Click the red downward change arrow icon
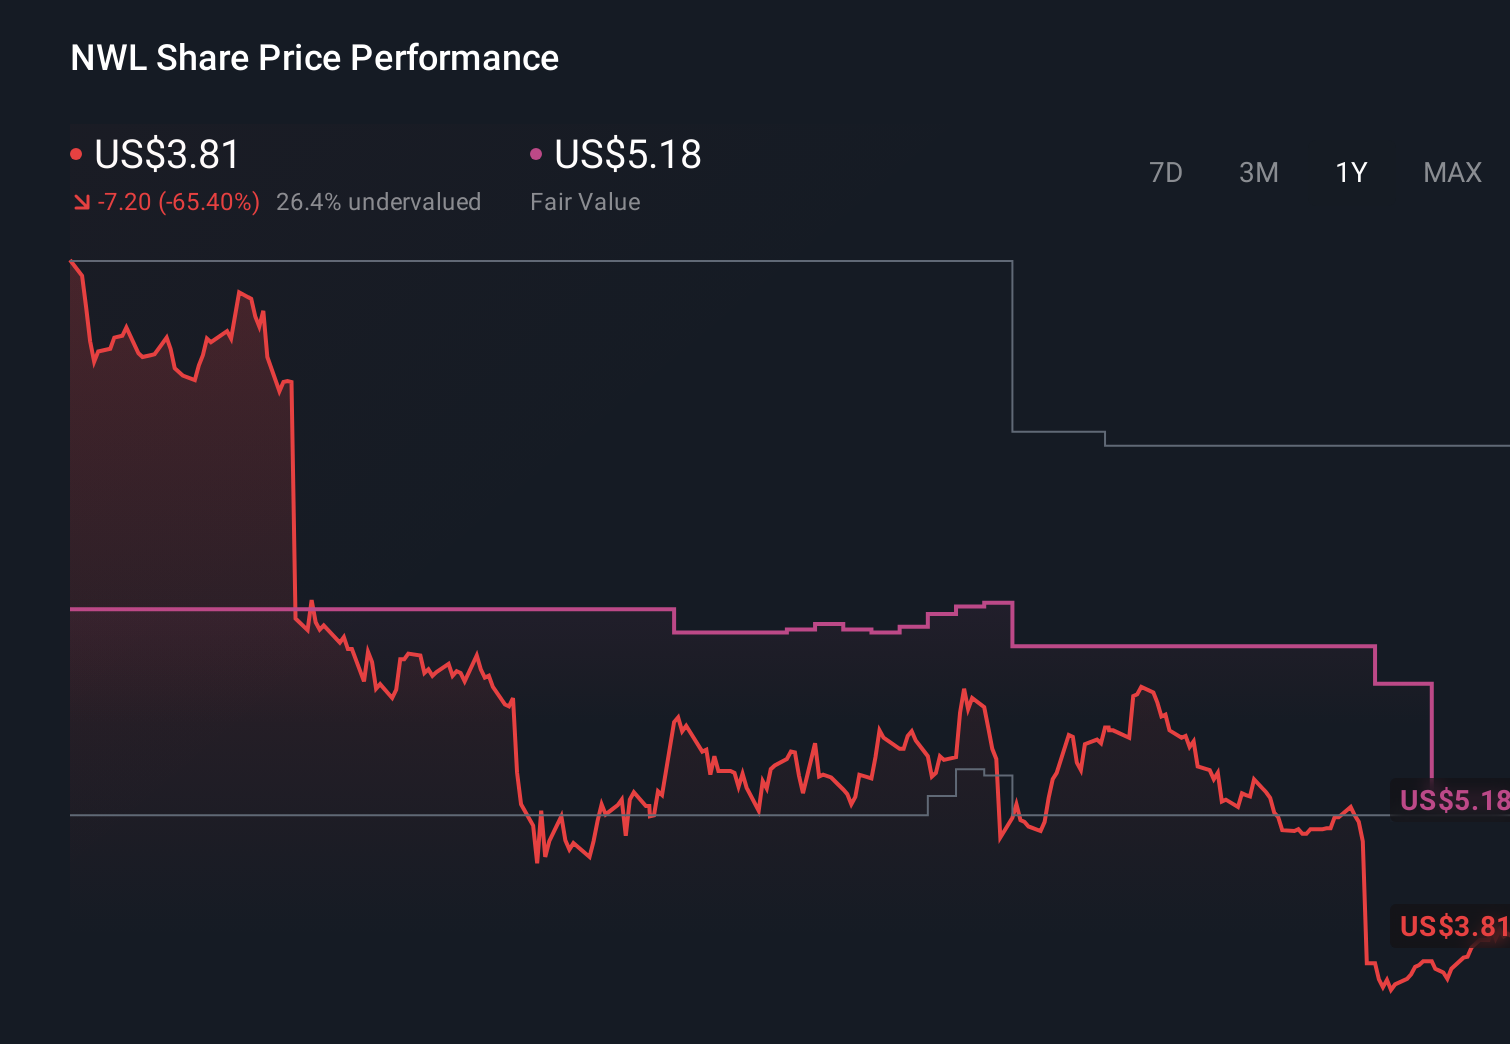This screenshot has width=1510, height=1044. coord(81,202)
